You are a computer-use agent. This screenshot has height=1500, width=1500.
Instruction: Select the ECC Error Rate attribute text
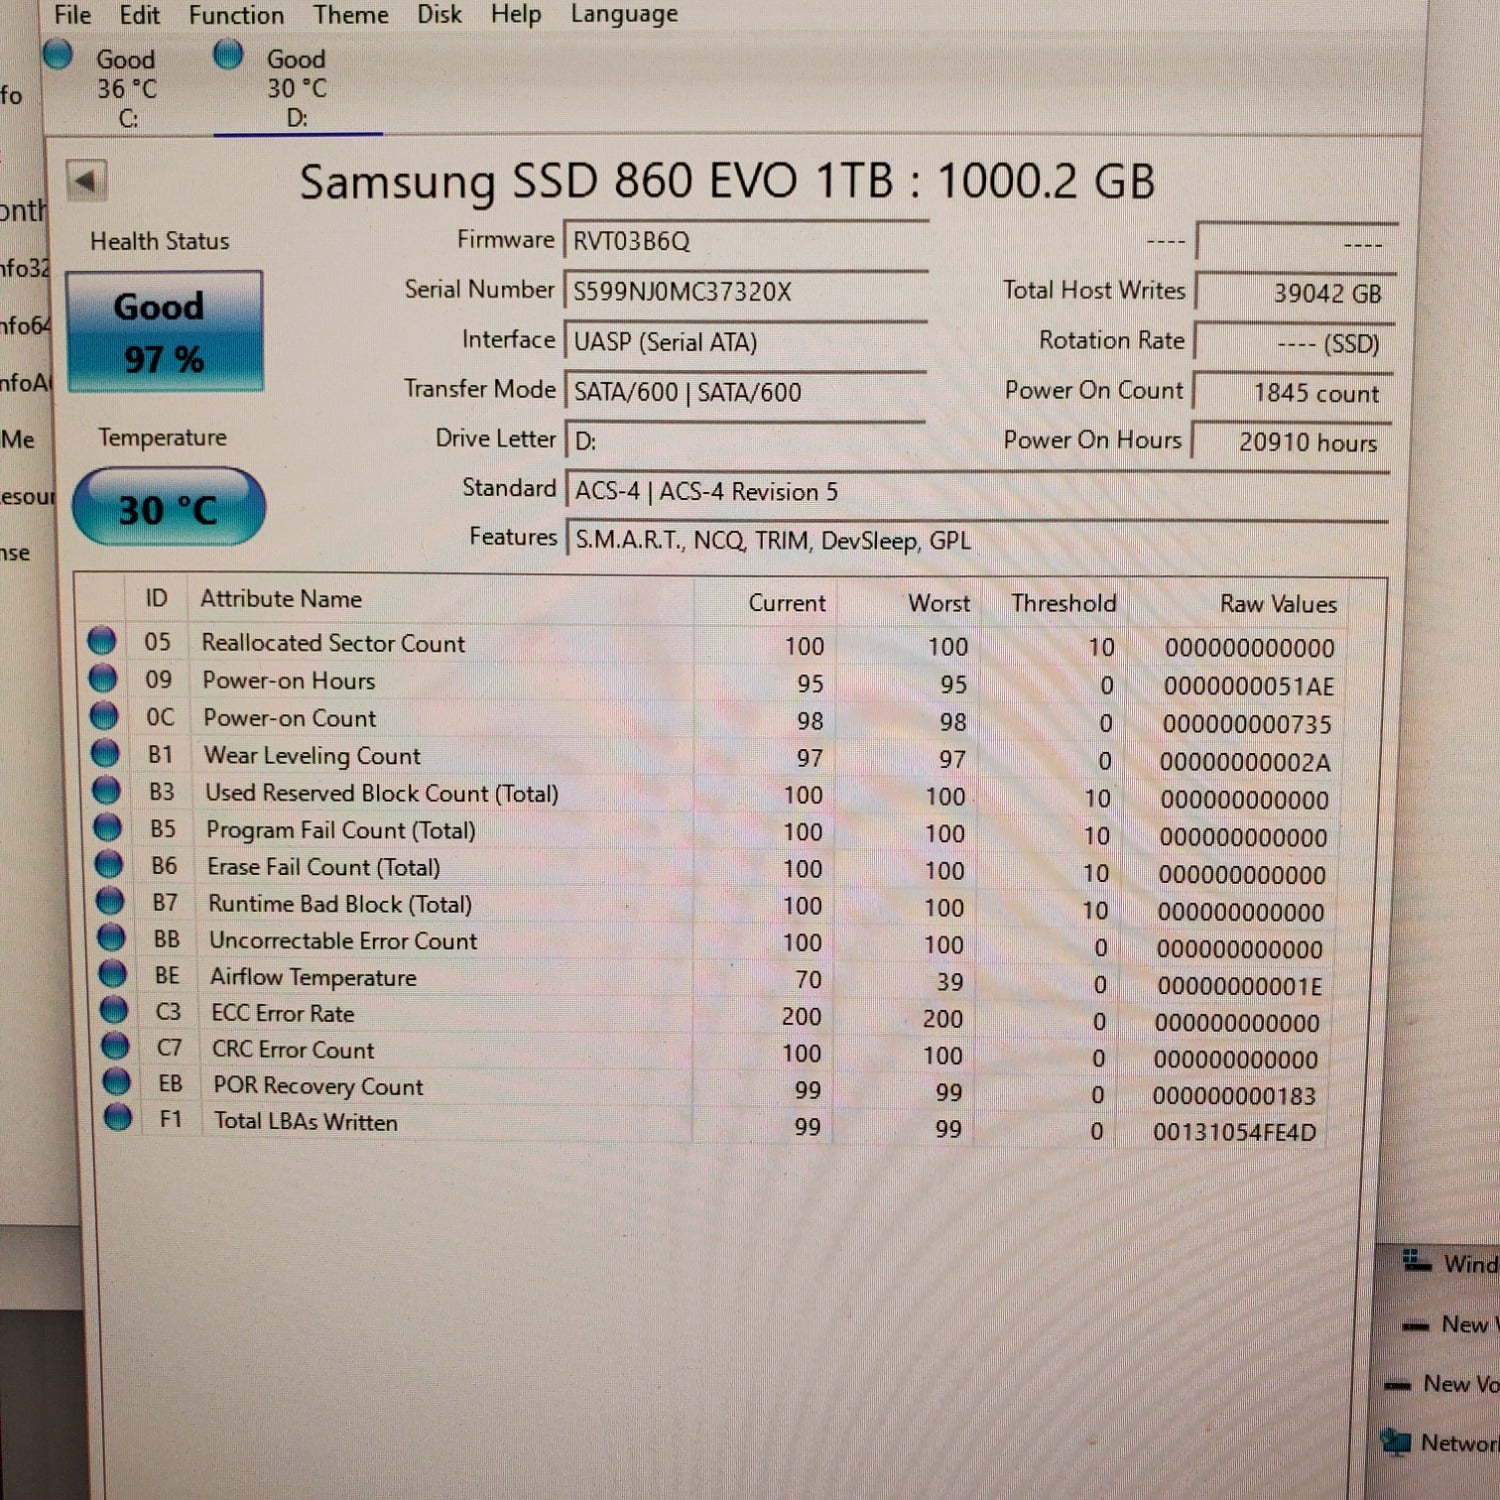click(283, 1014)
